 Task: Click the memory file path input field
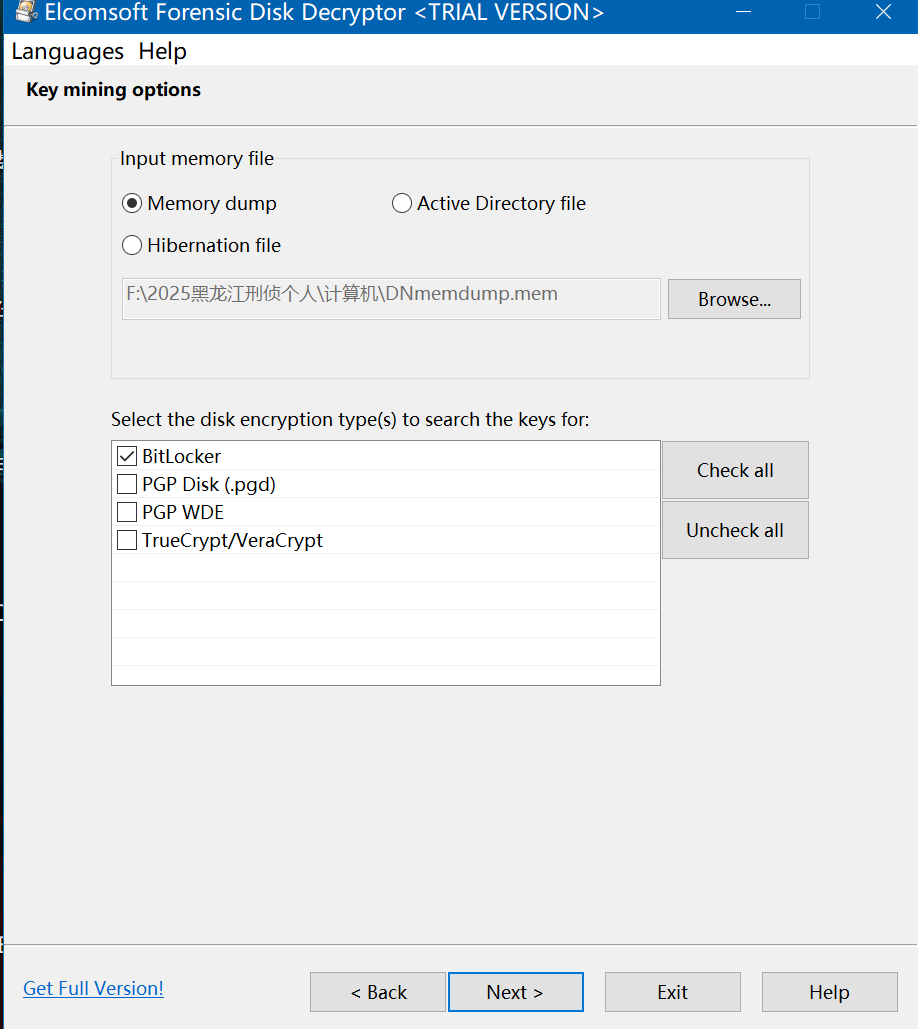coord(390,298)
